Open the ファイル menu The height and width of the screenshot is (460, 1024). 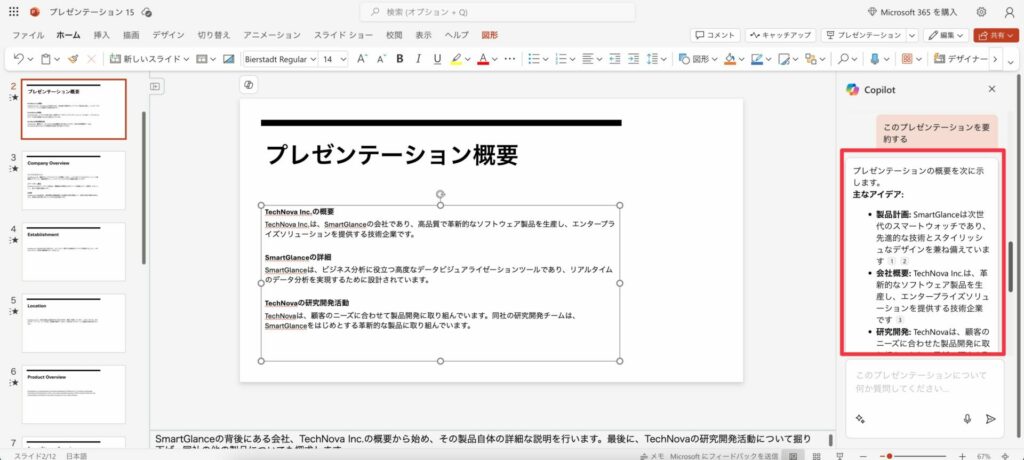[x=28, y=35]
